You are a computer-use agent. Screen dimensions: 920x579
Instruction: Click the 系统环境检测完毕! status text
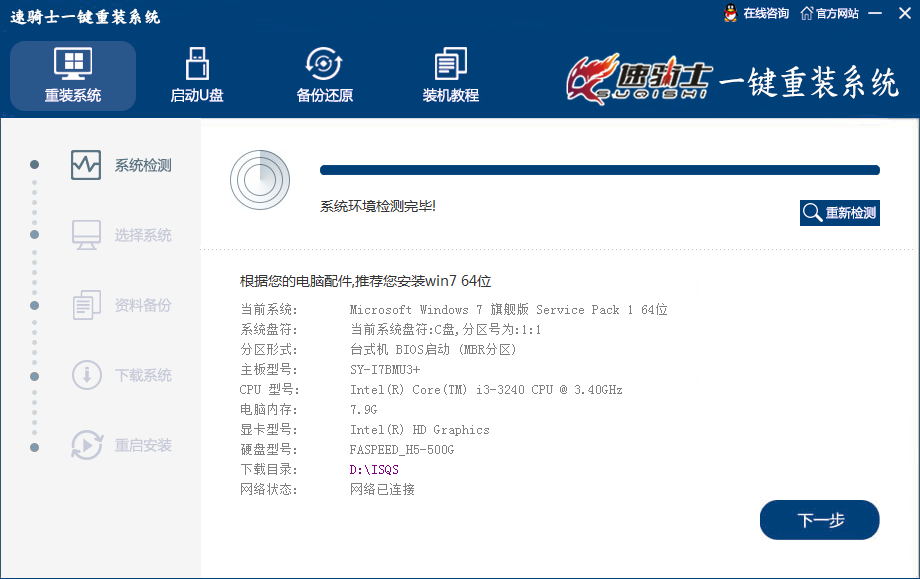tap(377, 206)
